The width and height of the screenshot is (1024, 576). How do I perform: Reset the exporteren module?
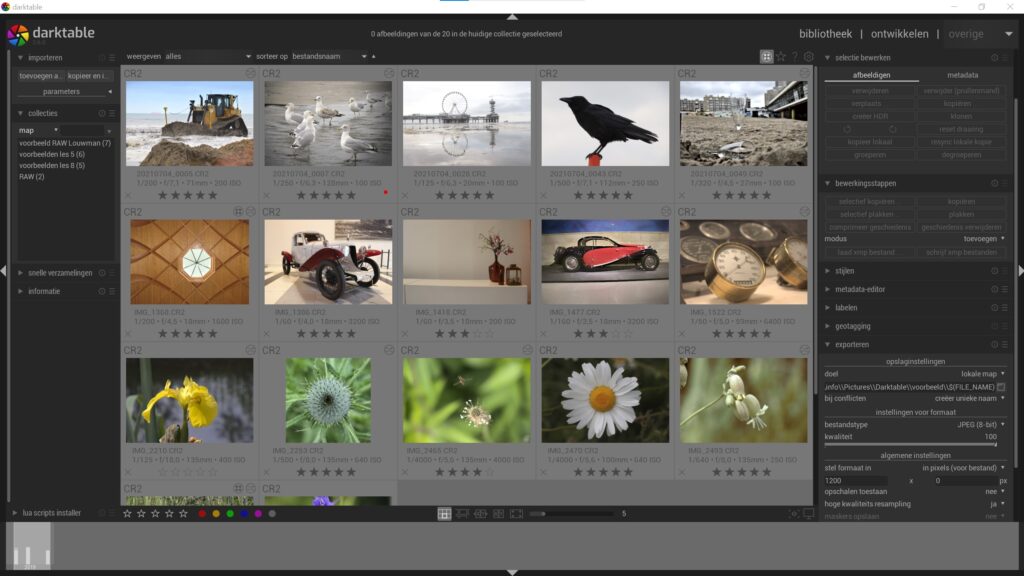point(995,344)
